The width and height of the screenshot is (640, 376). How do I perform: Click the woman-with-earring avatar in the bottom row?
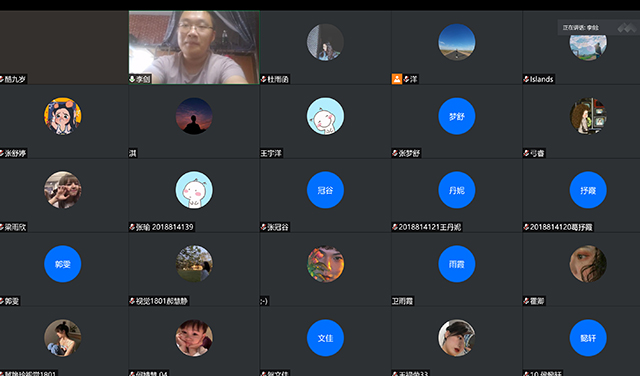[457, 338]
